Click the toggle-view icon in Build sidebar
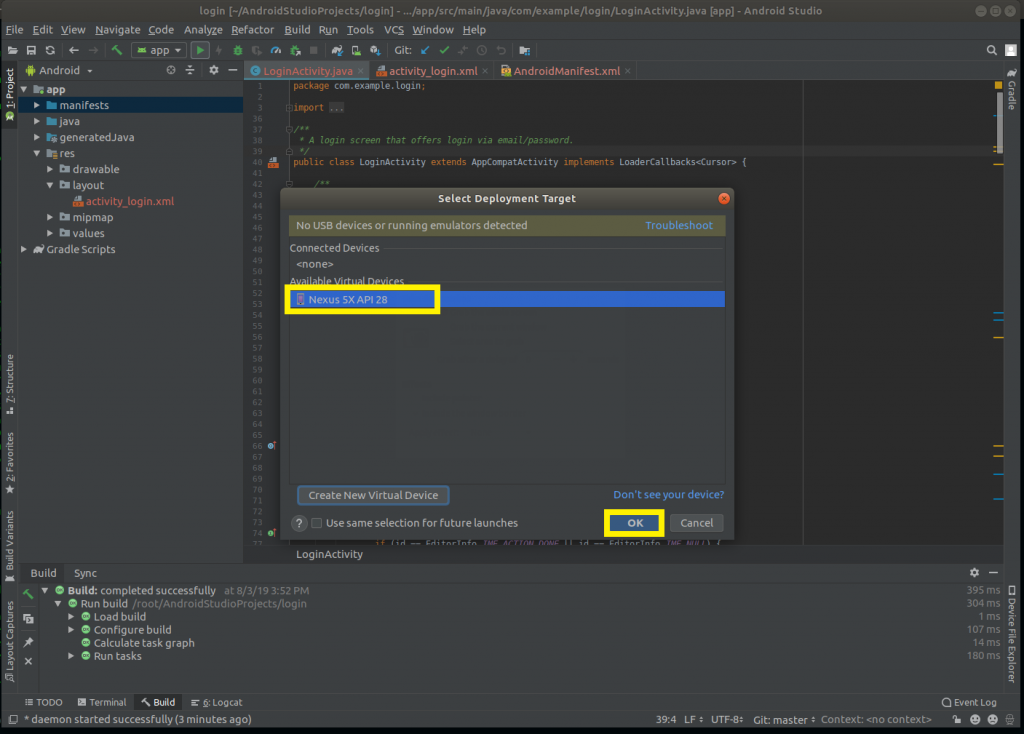The width and height of the screenshot is (1024, 734). (28, 618)
